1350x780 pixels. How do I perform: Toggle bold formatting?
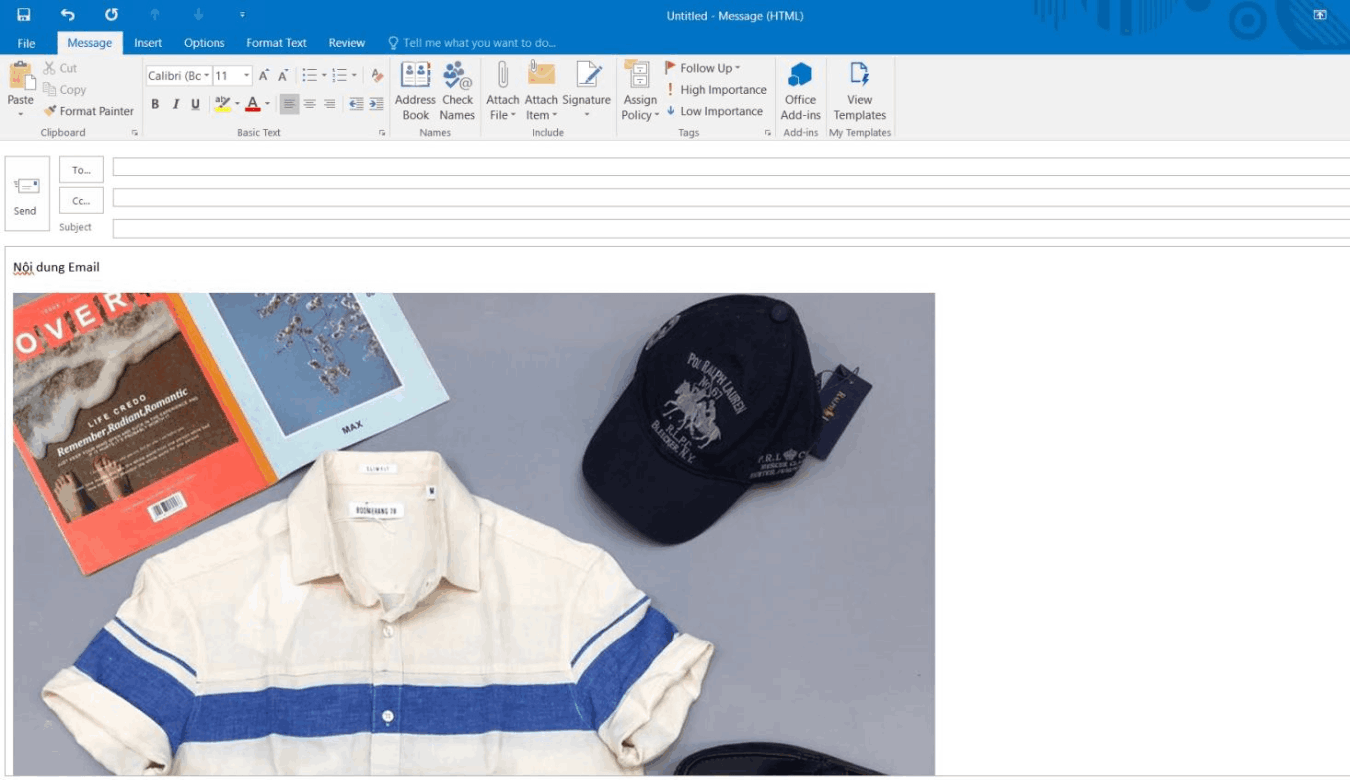155,104
